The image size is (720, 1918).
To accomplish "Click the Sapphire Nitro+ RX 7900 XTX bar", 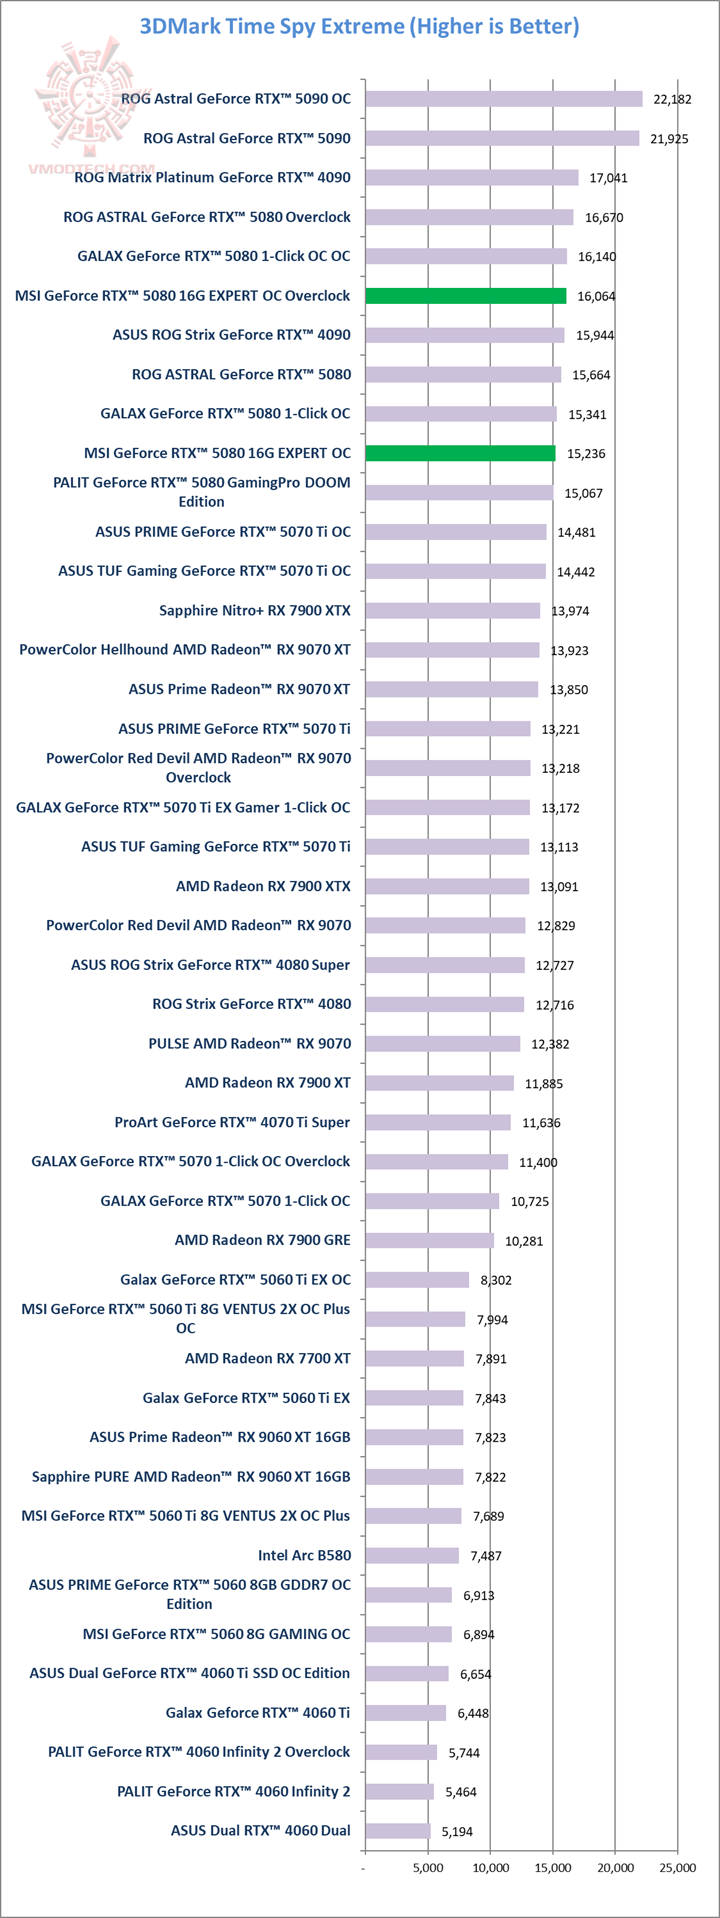I will point(452,610).
